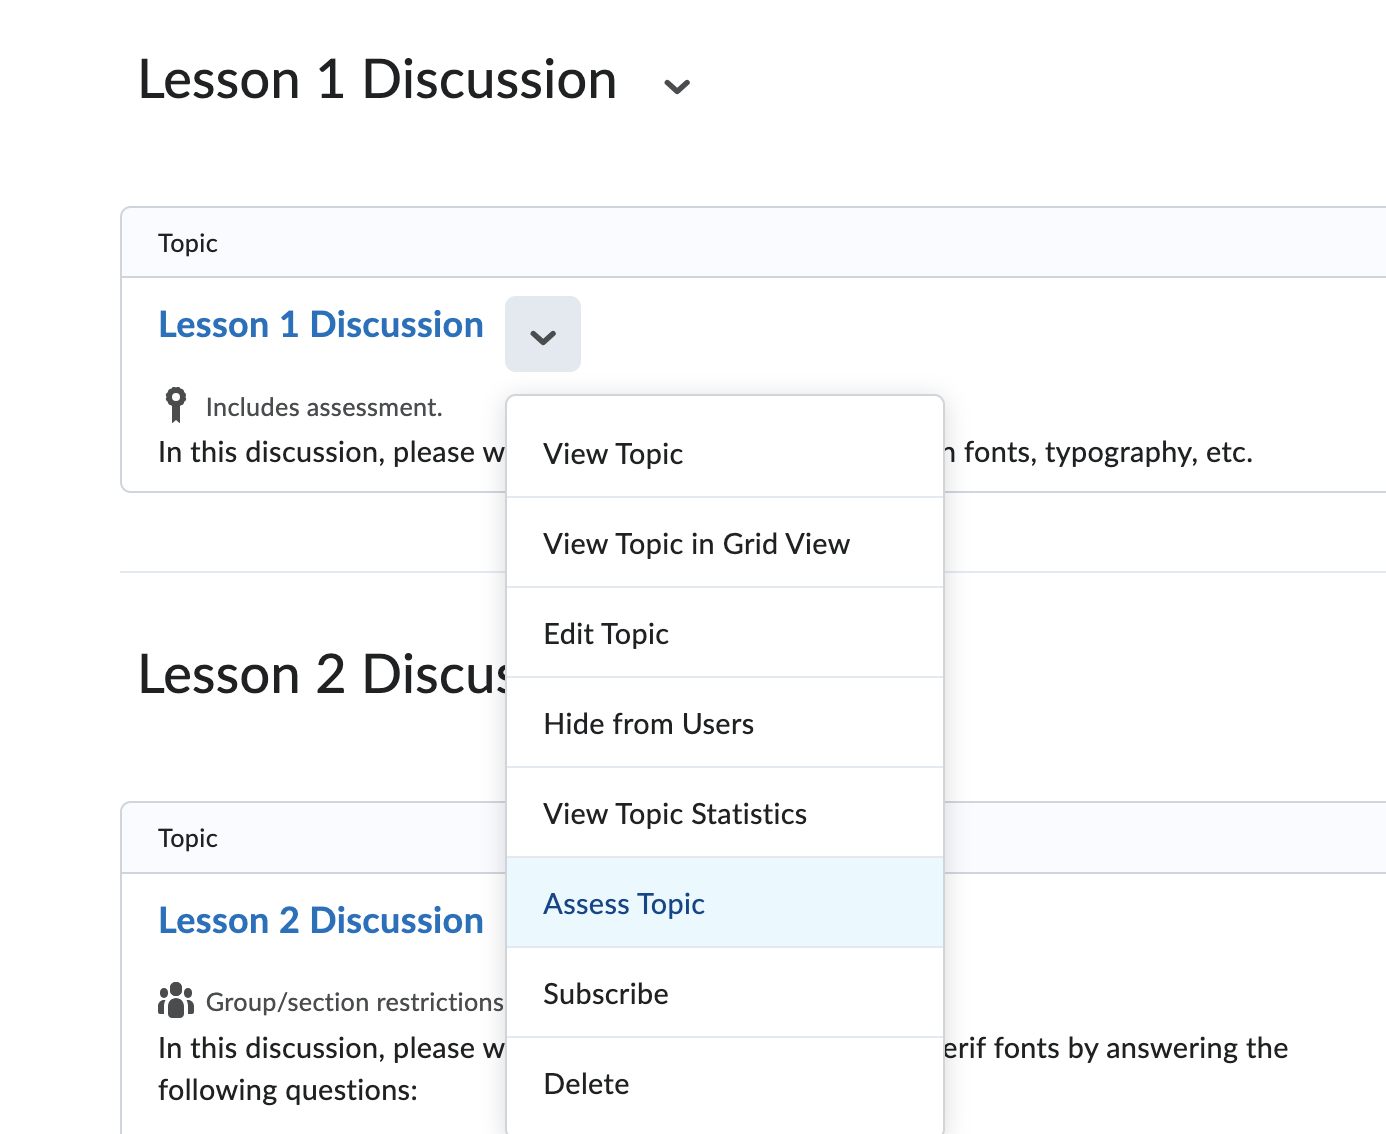
Task: Select "Edit Topic" in the menu
Action: [x=606, y=633]
